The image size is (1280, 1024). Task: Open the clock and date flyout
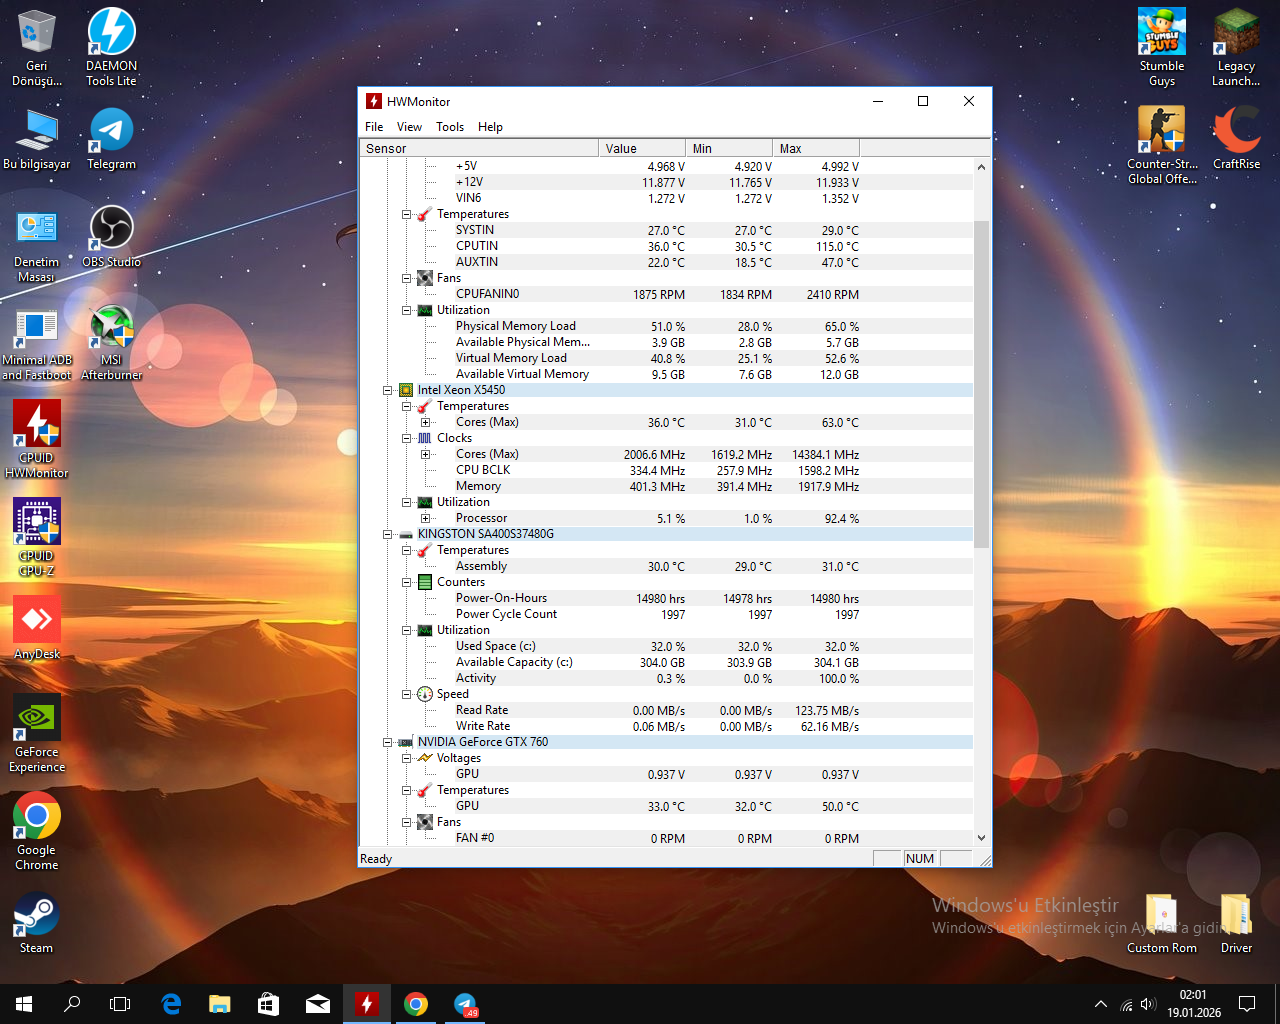pyautogui.click(x=1194, y=1004)
